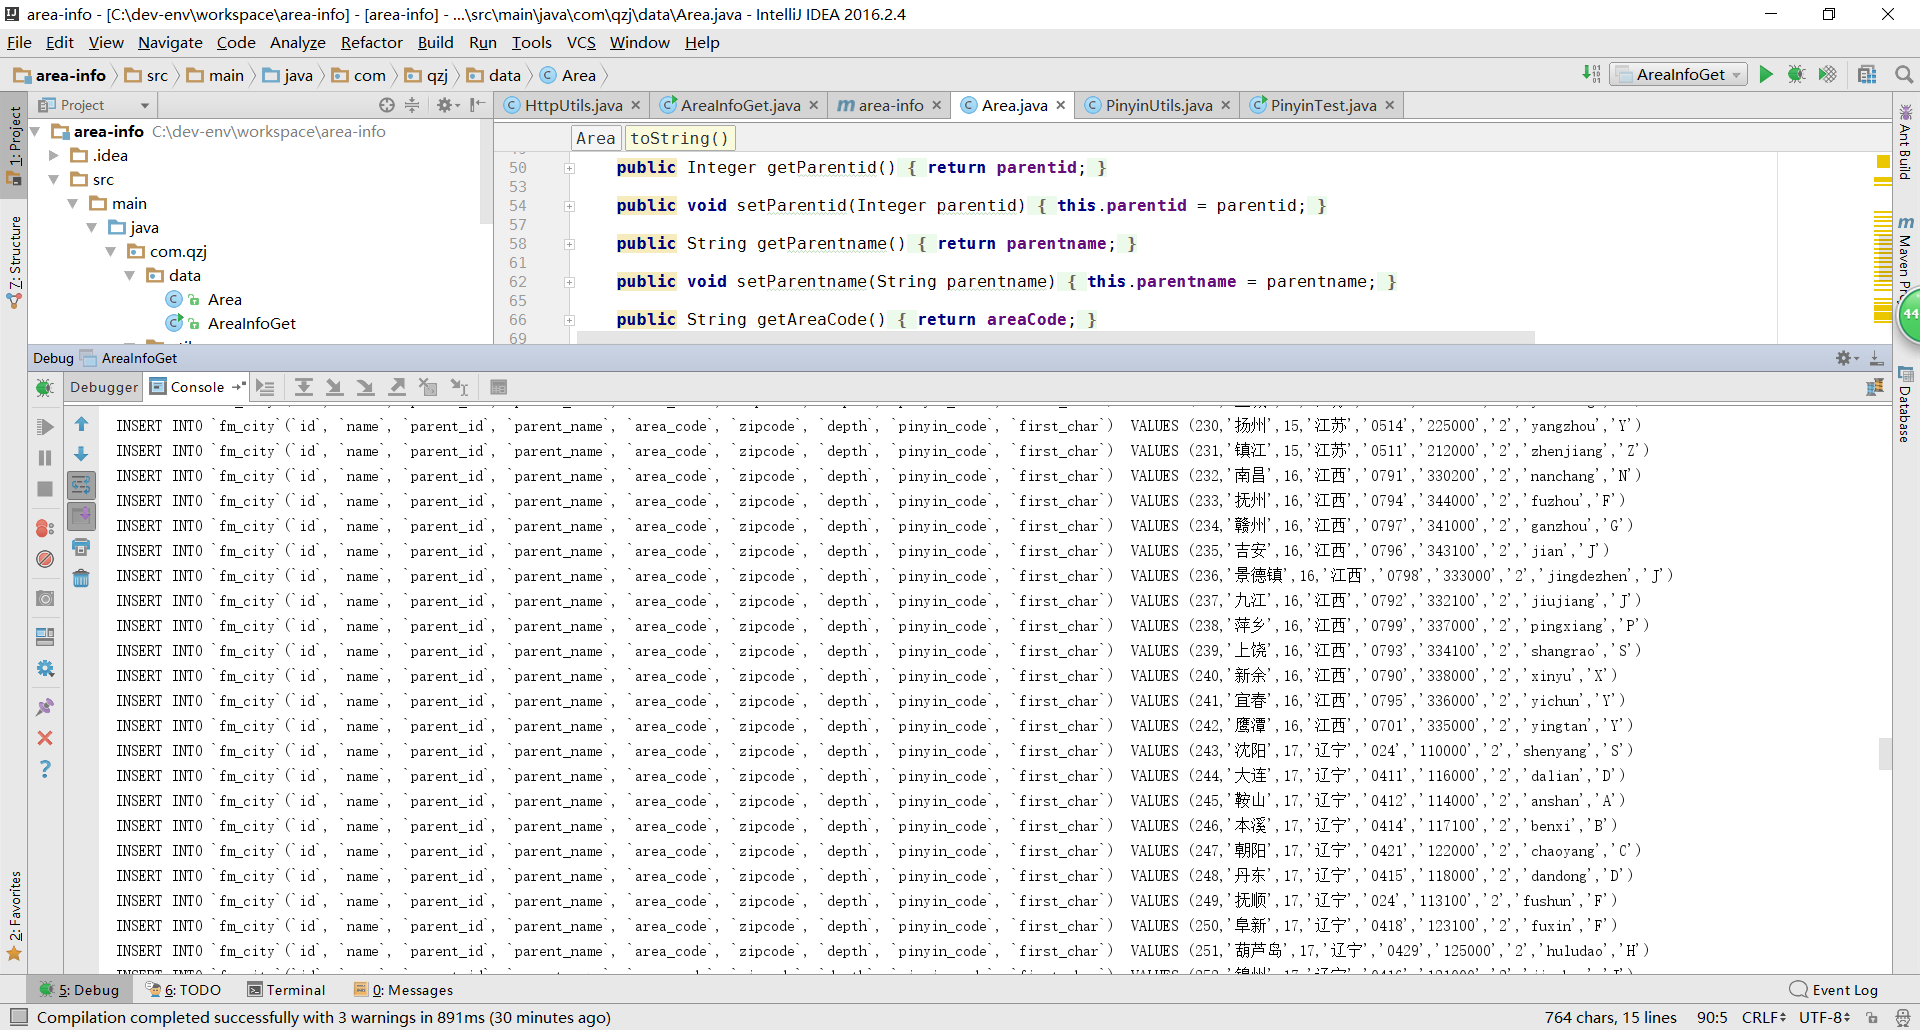Close the area-info pom tab
The image size is (1920, 1030).
[x=936, y=105]
